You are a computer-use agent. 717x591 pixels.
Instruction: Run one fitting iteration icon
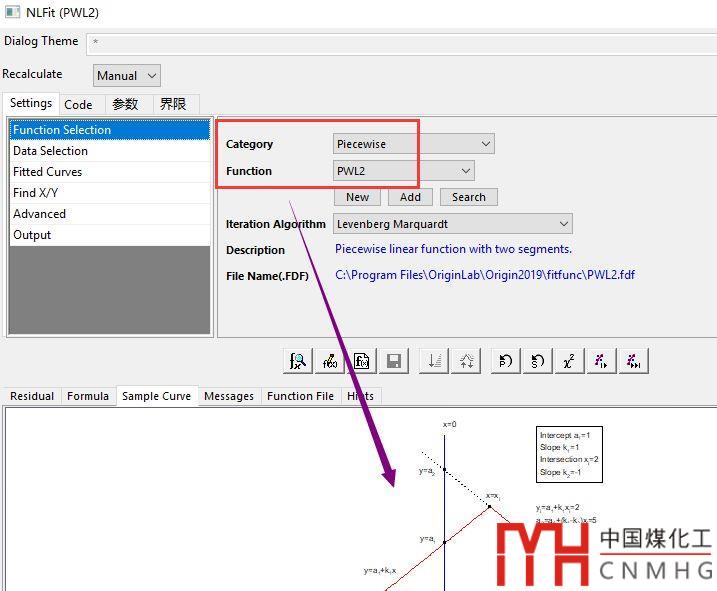tap(601, 361)
